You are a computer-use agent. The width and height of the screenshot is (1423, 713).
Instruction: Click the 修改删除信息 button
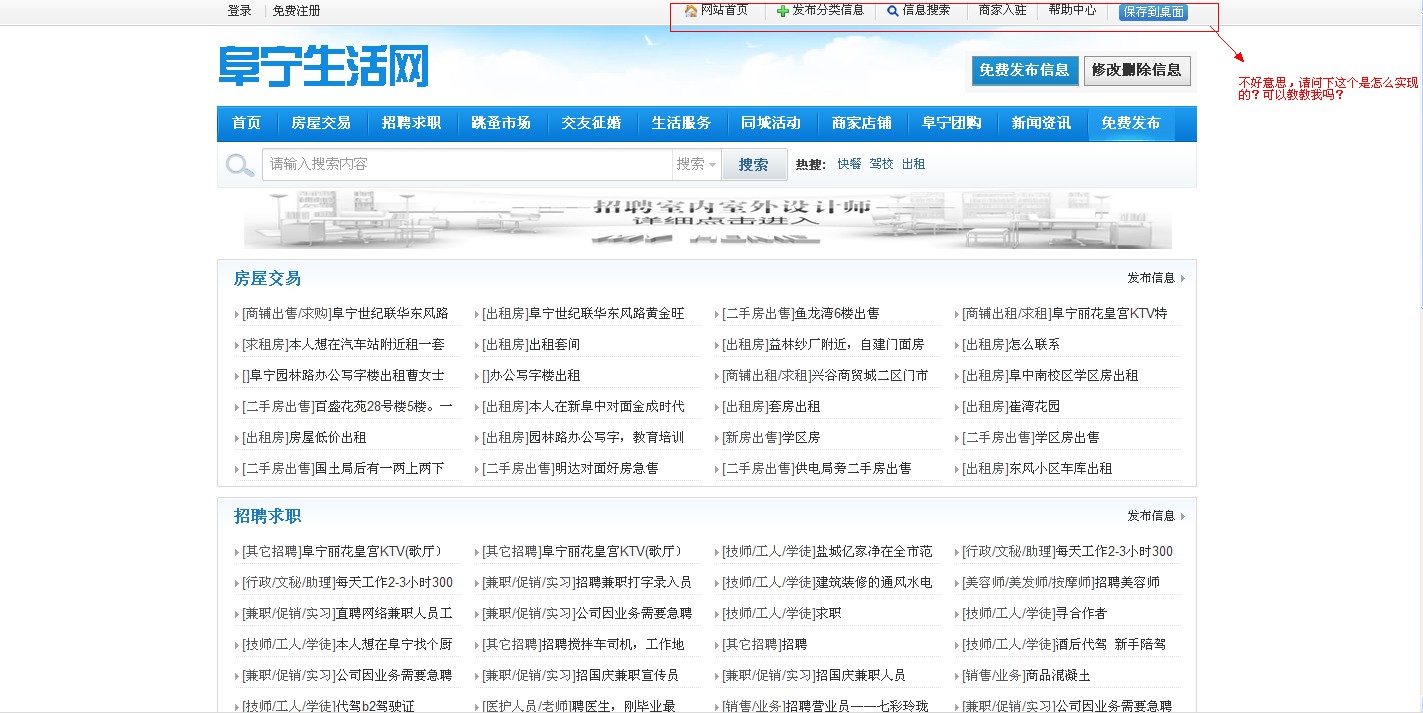pyautogui.click(x=1137, y=70)
